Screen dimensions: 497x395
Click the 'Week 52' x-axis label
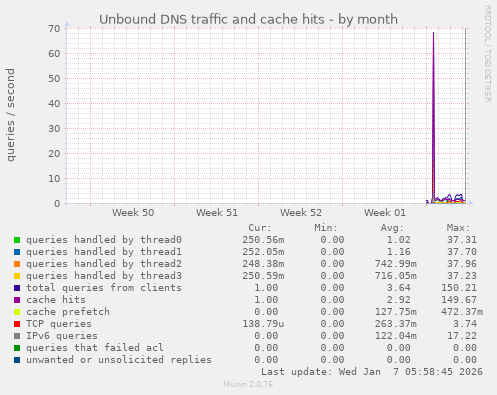pyautogui.click(x=301, y=213)
